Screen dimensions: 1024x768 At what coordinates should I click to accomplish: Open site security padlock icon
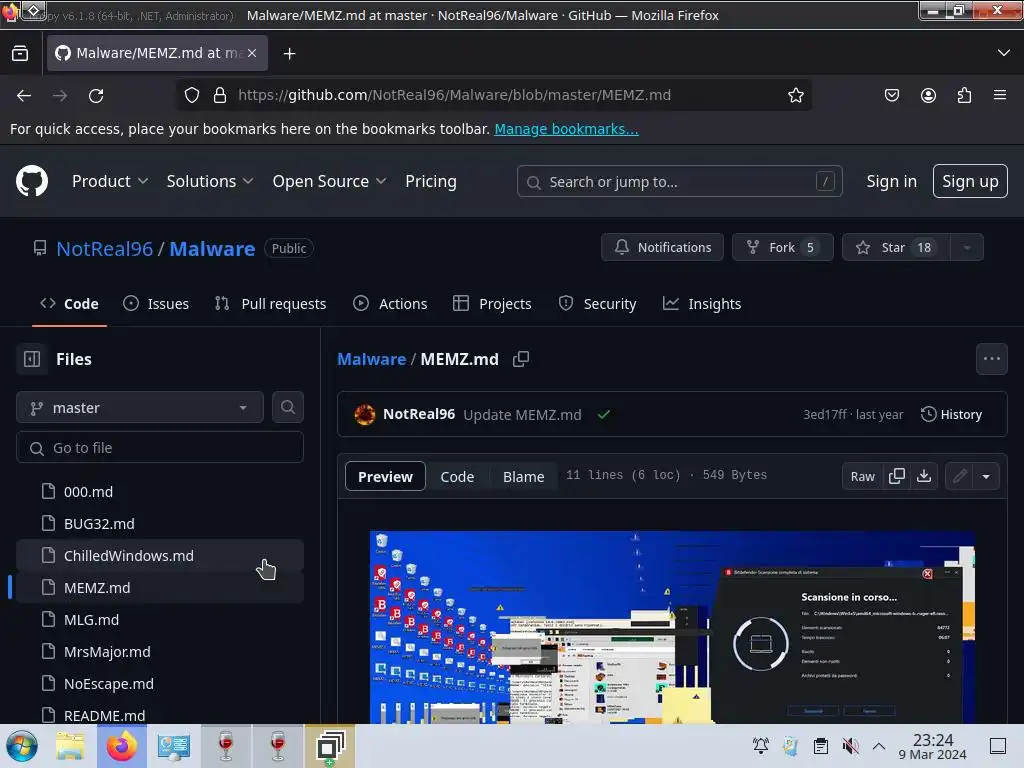coord(220,95)
